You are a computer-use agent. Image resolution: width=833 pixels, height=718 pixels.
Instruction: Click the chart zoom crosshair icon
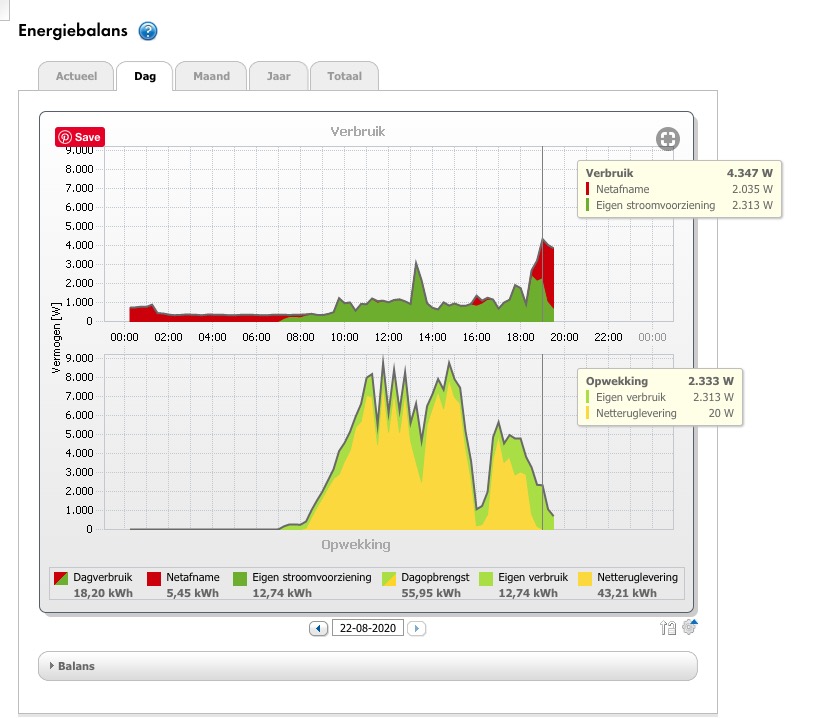668,139
